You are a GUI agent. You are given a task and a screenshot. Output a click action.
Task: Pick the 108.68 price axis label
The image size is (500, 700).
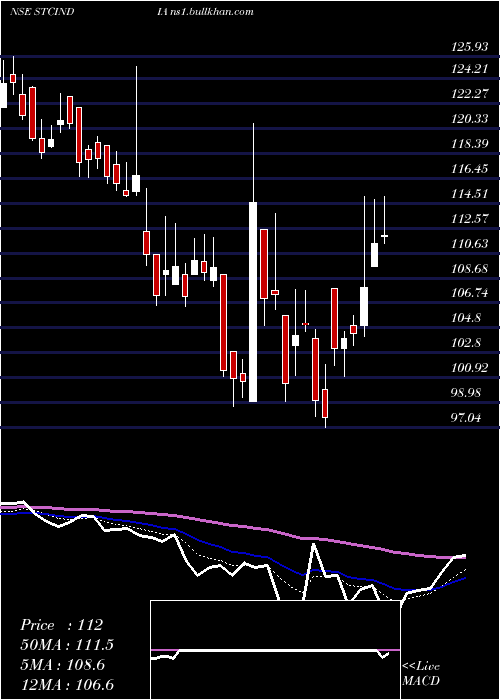click(469, 269)
